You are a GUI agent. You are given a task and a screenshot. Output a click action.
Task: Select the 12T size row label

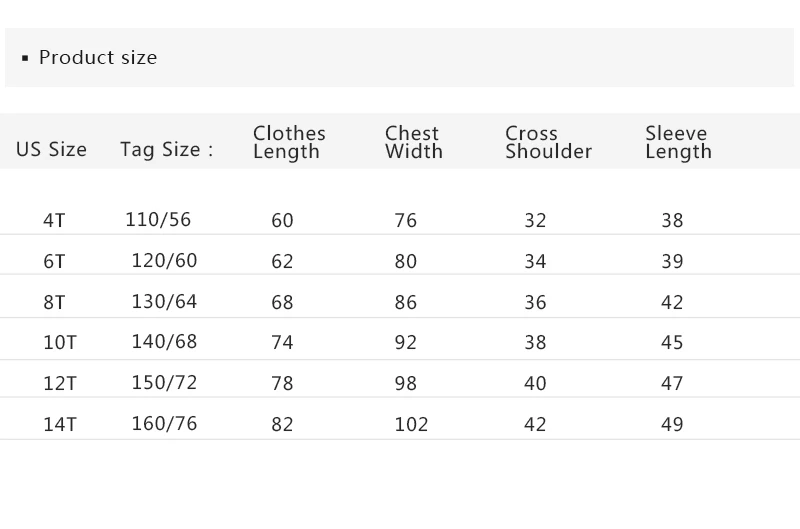click(59, 384)
